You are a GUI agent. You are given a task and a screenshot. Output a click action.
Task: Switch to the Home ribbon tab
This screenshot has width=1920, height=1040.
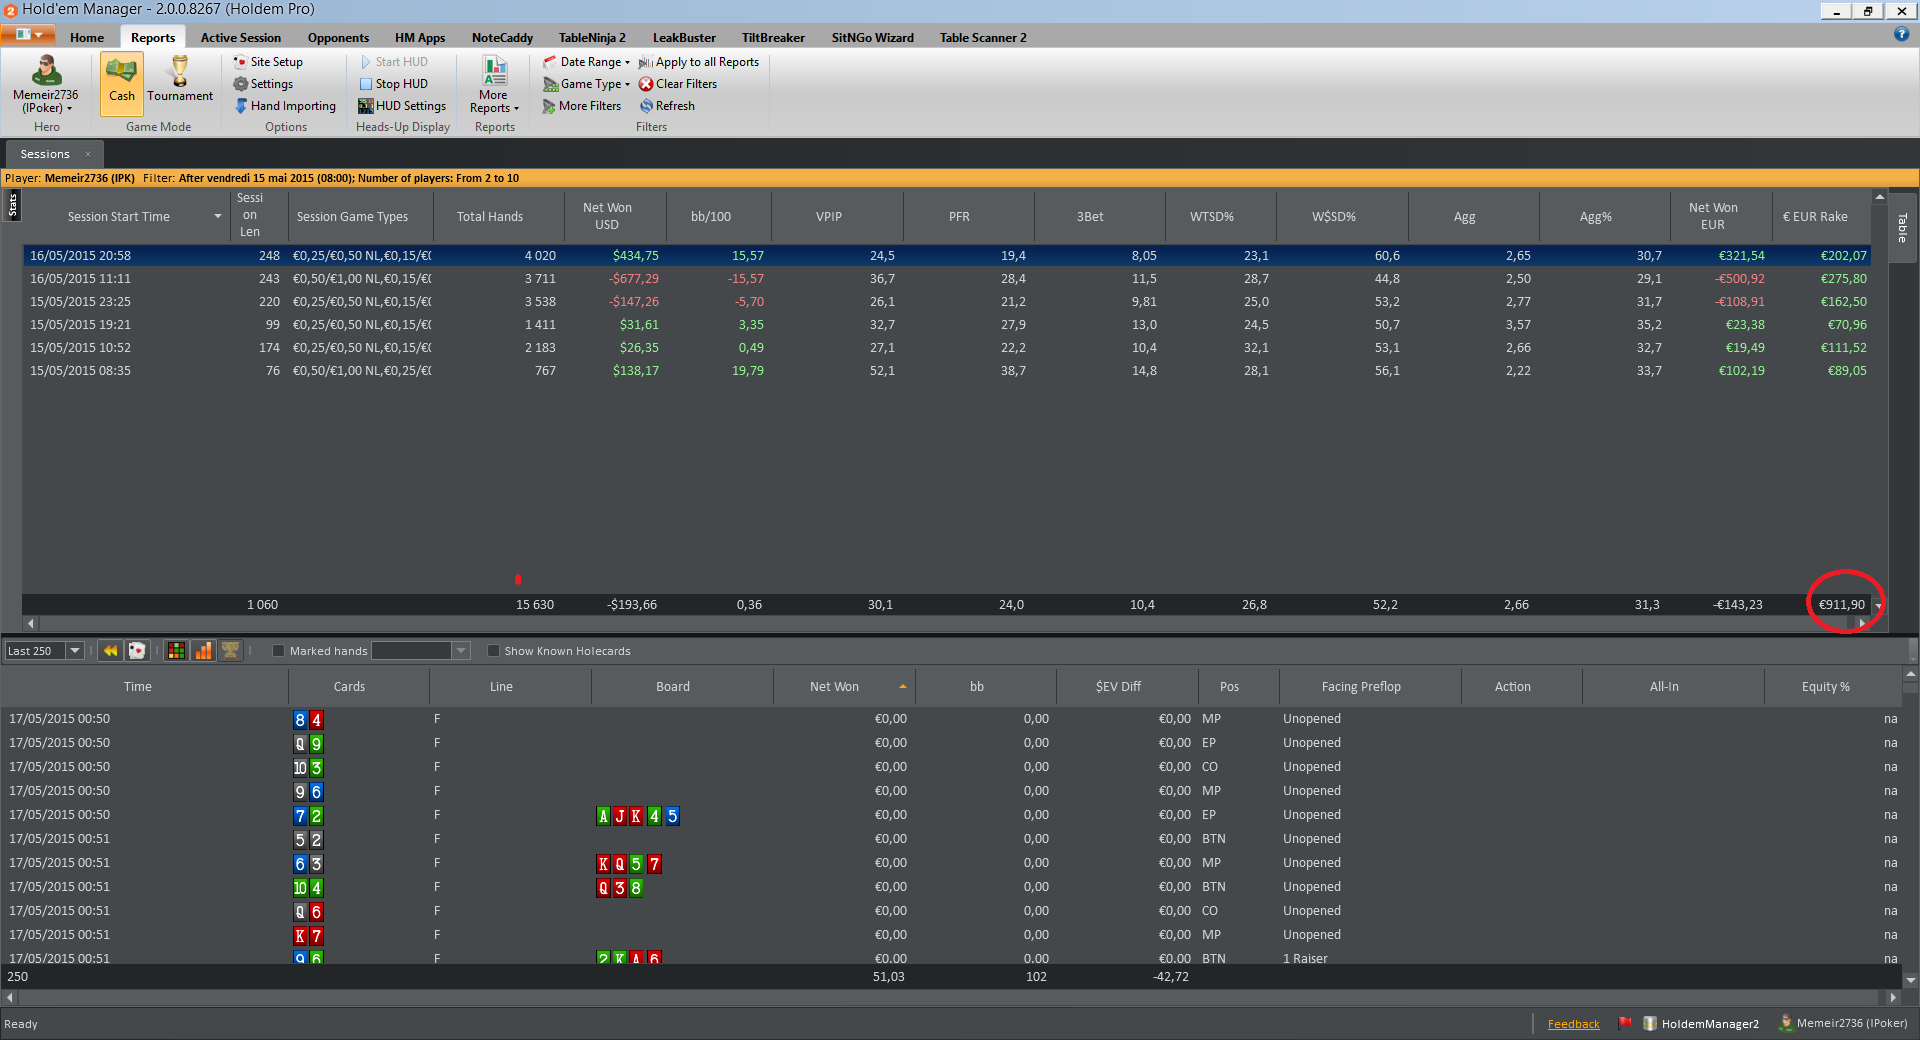87,38
